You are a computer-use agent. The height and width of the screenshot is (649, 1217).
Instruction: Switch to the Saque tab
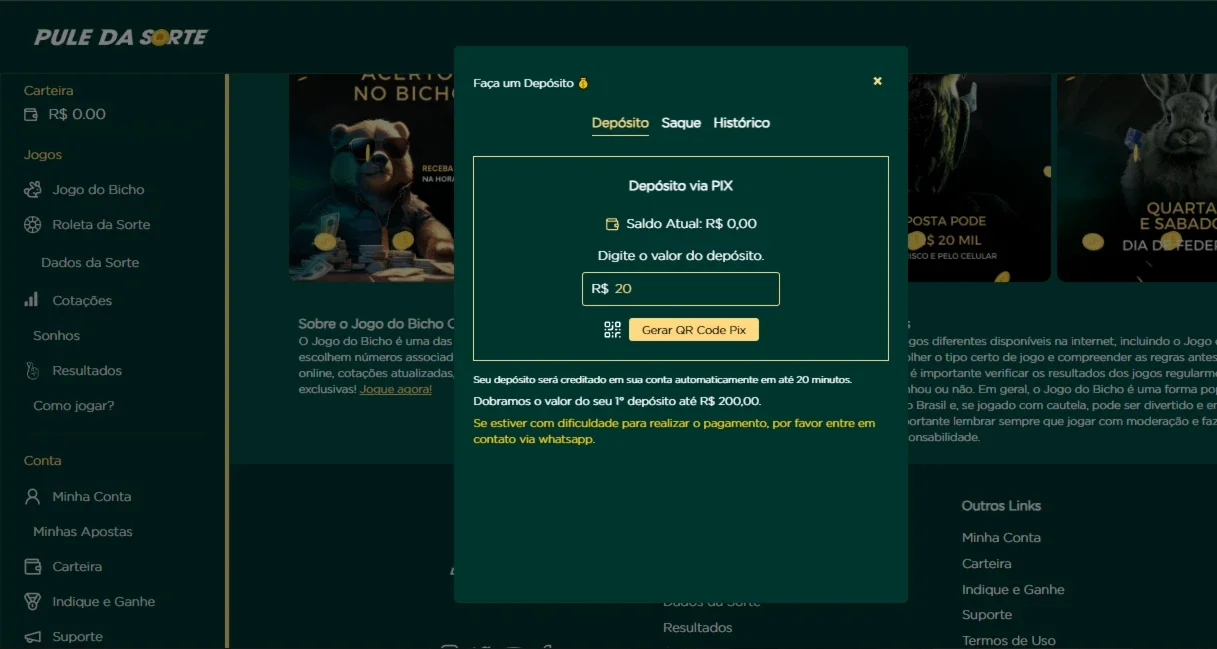point(681,123)
